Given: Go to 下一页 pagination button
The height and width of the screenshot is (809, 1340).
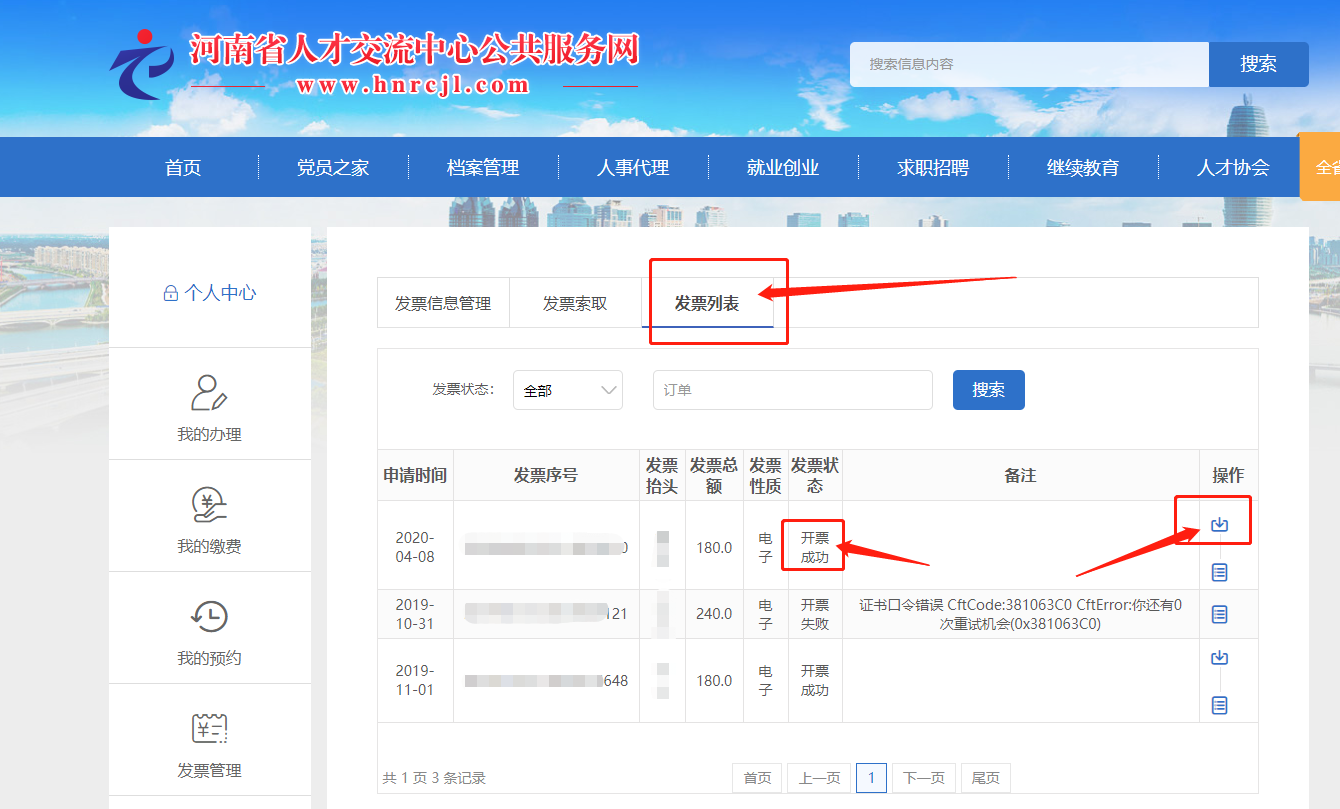Looking at the screenshot, I should pos(924,778).
